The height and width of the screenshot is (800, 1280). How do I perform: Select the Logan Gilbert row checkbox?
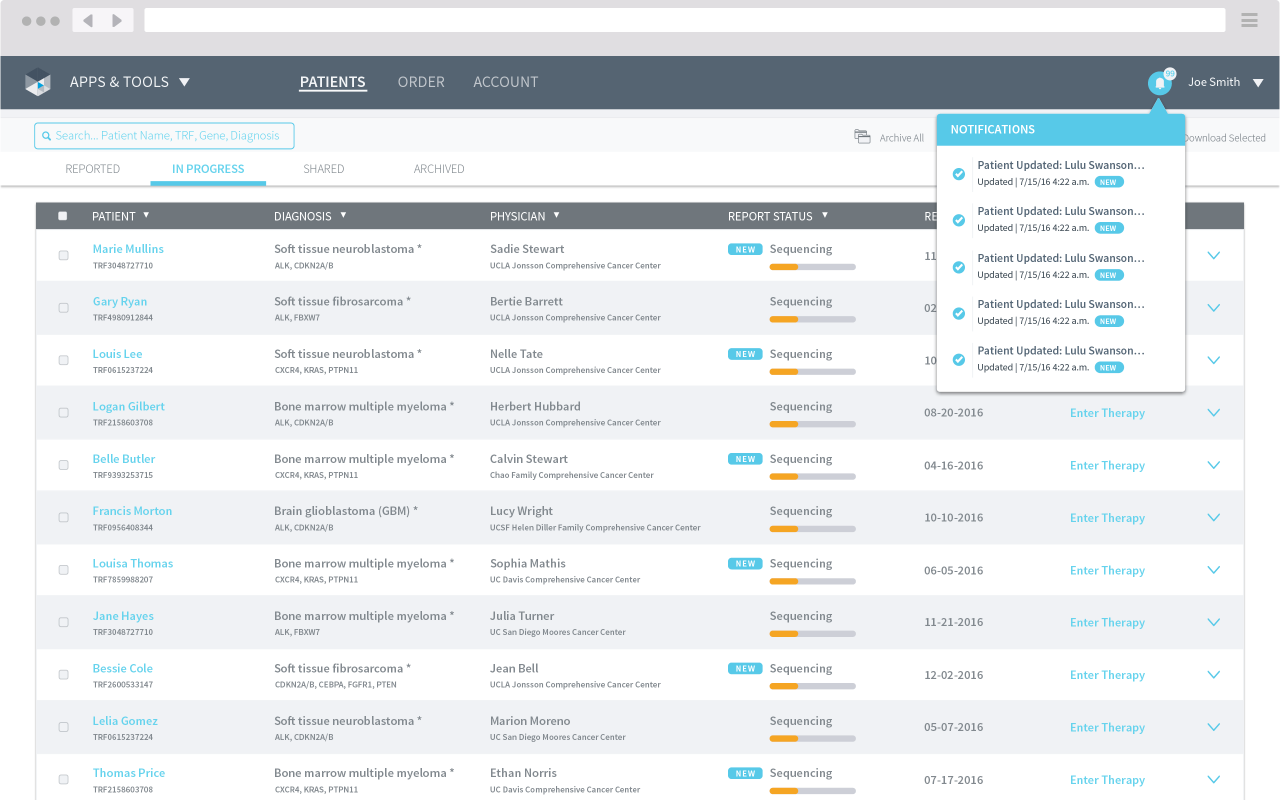[64, 413]
